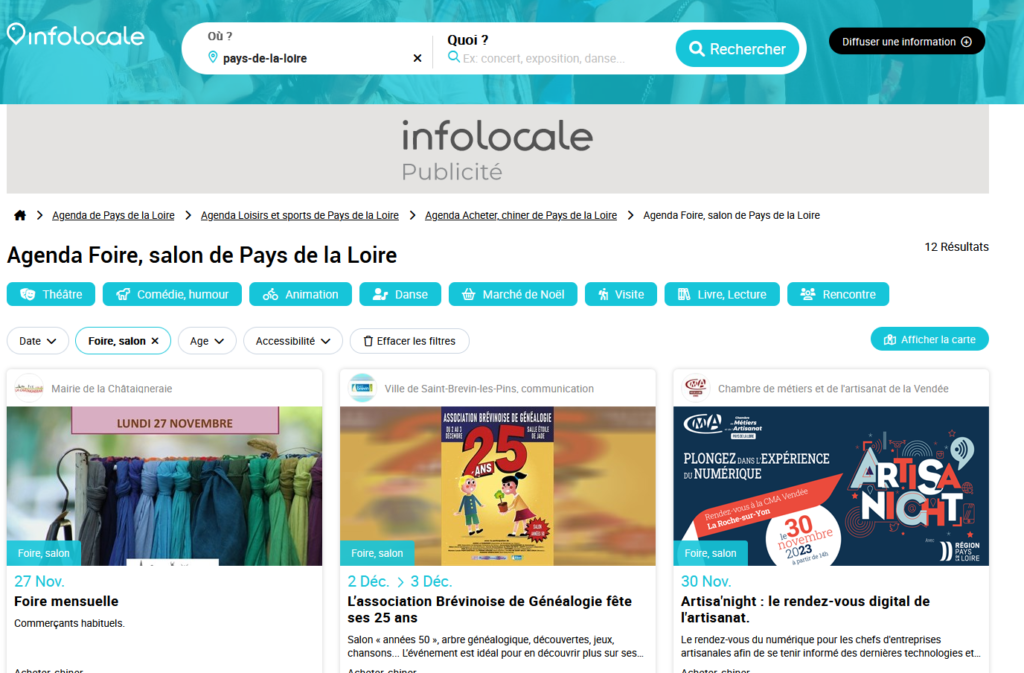The image size is (1024, 673).
Task: Clear the pays-de-la-loire location field
Action: tap(417, 58)
